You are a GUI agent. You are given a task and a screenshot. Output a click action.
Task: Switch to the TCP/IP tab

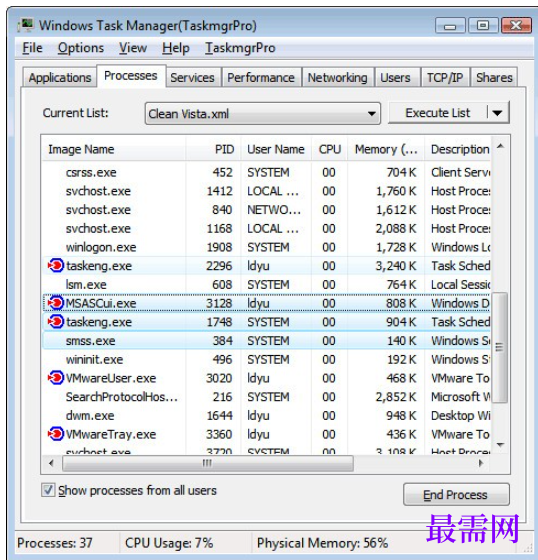(445, 78)
